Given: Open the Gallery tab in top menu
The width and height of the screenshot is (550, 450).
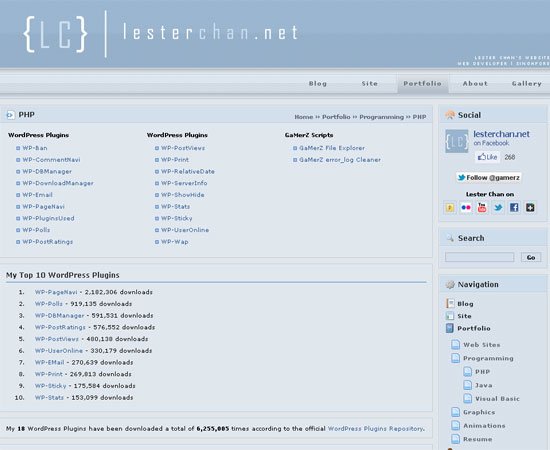Looking at the screenshot, I should (526, 83).
